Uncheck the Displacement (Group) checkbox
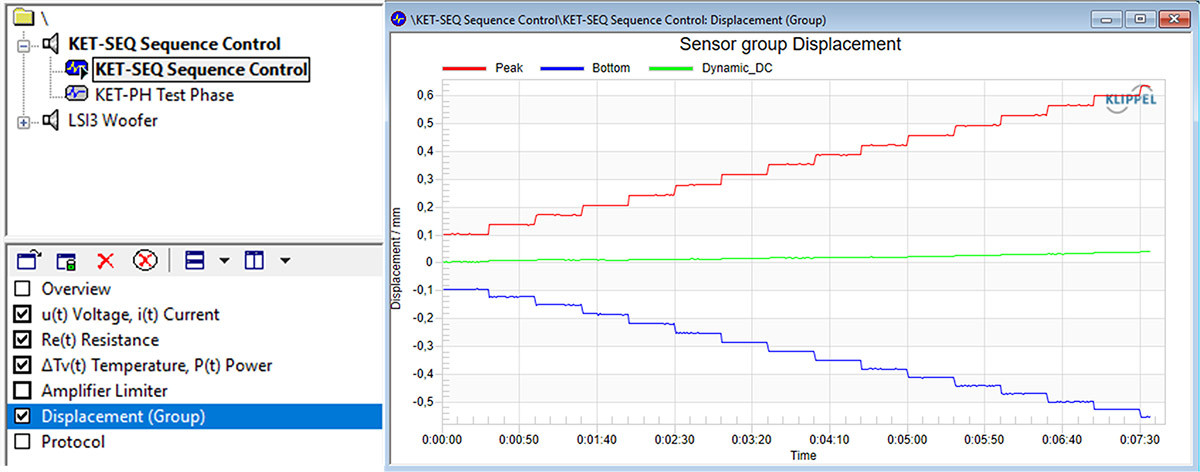The image size is (1200, 472). (22, 416)
